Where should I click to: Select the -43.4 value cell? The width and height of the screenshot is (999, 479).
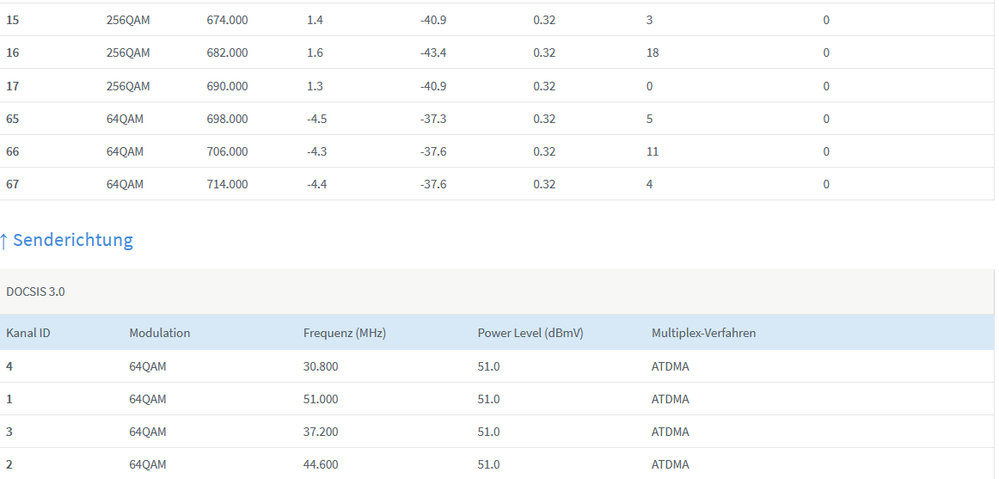[x=433, y=53]
